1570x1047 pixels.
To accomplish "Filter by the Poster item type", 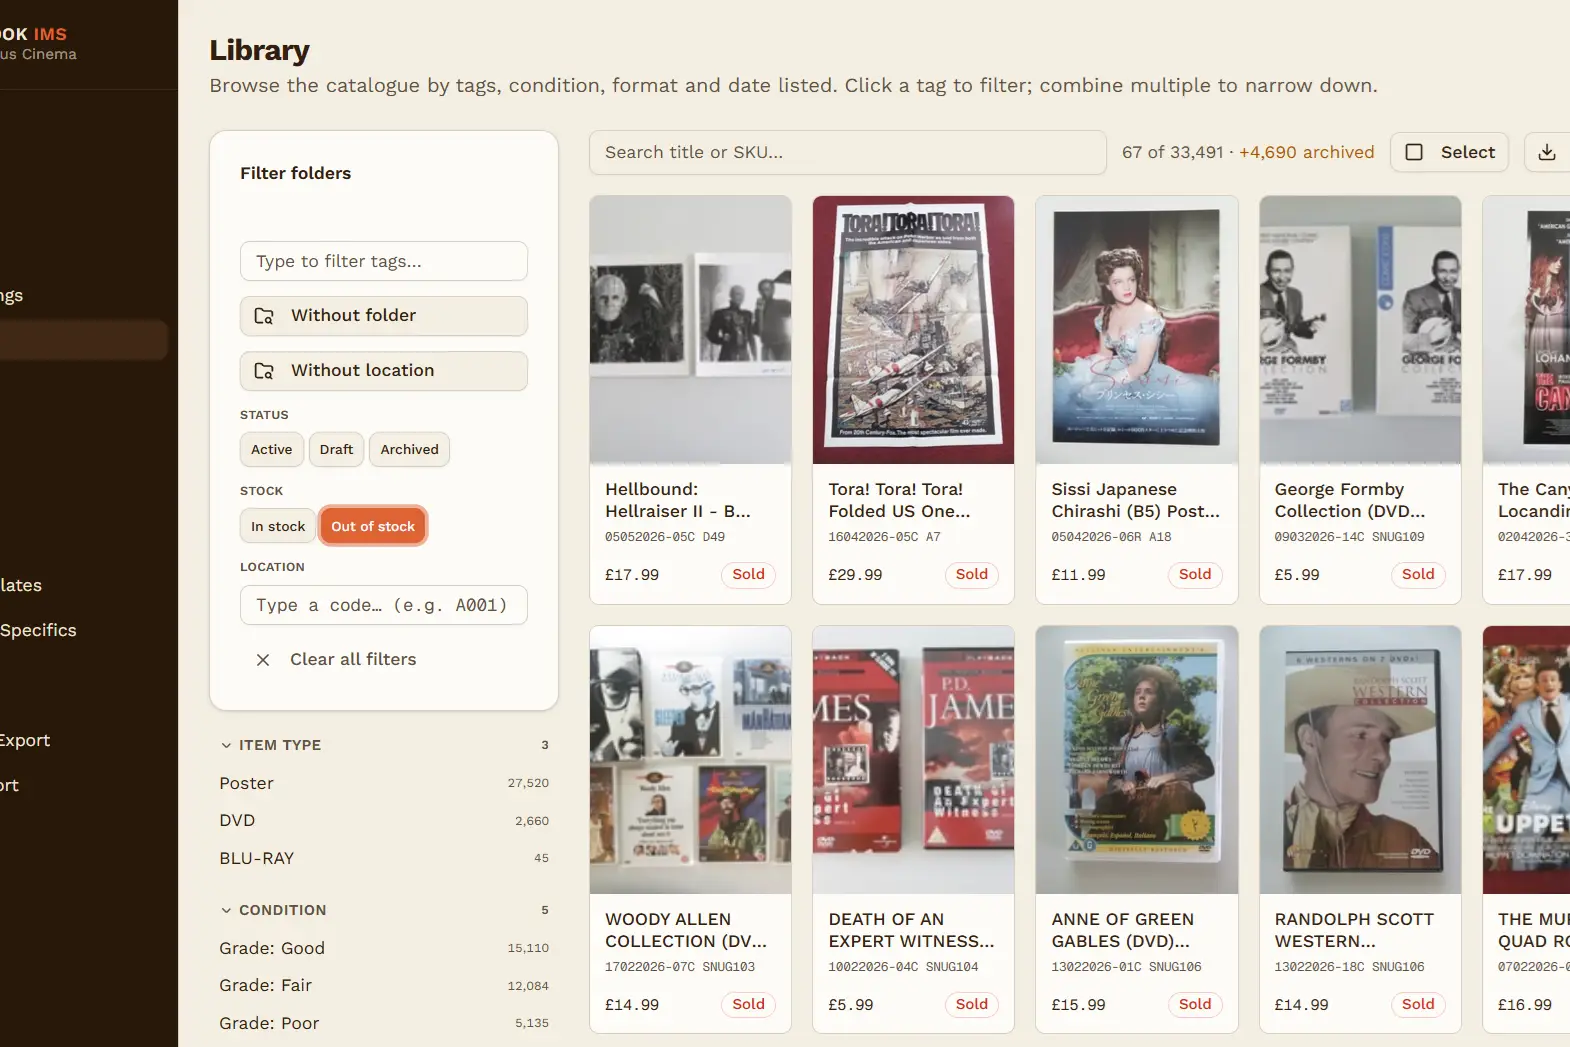I will click(384, 783).
